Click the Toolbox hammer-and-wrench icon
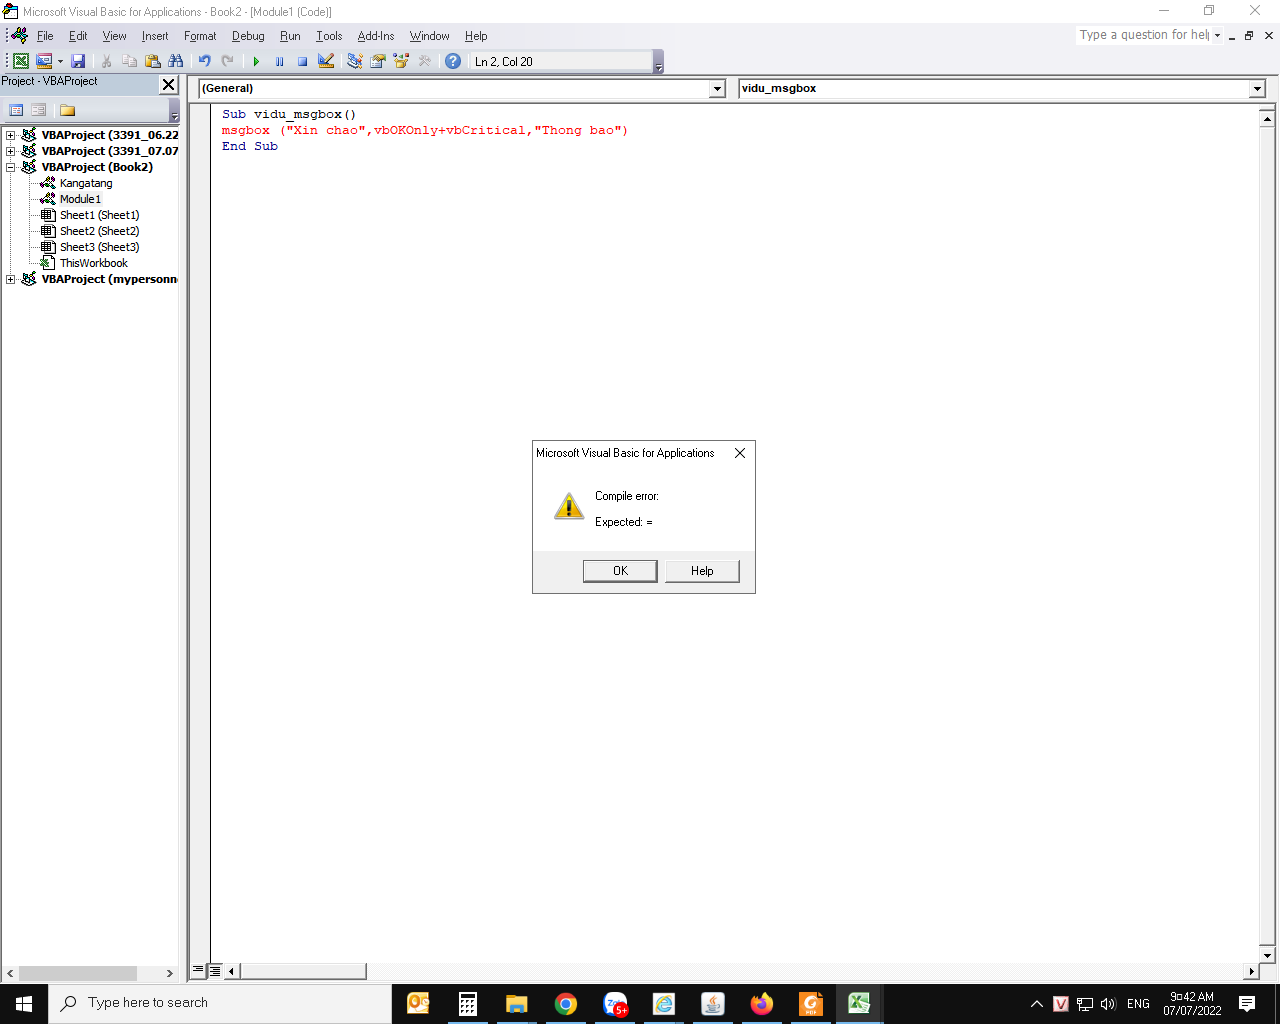1280x1024 pixels. [425, 61]
